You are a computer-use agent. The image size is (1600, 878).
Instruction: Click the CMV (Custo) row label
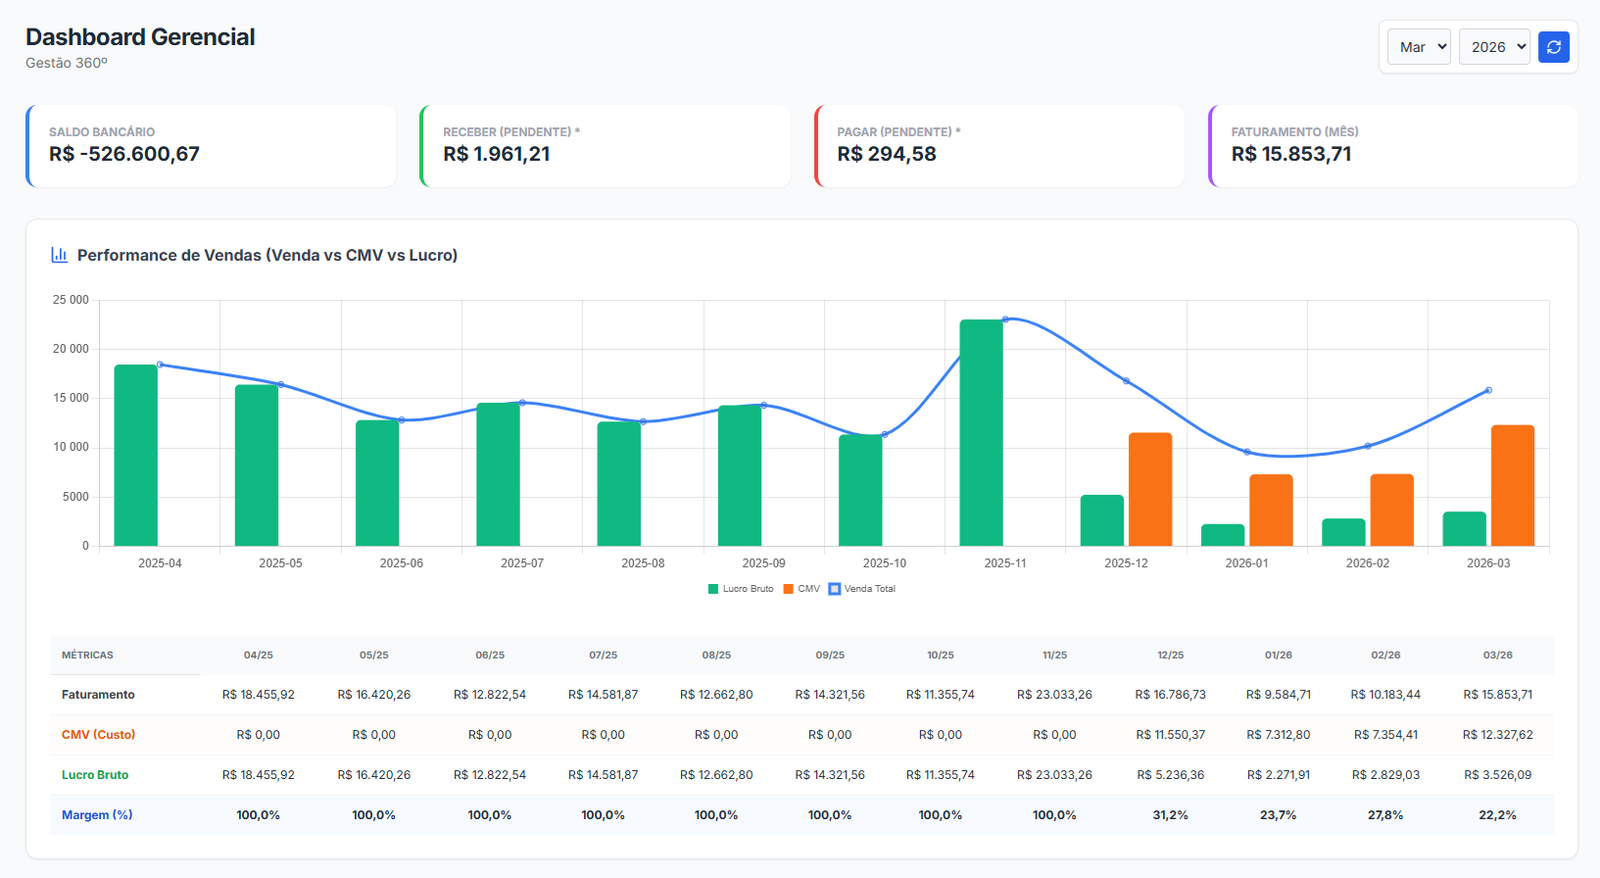tap(98, 734)
